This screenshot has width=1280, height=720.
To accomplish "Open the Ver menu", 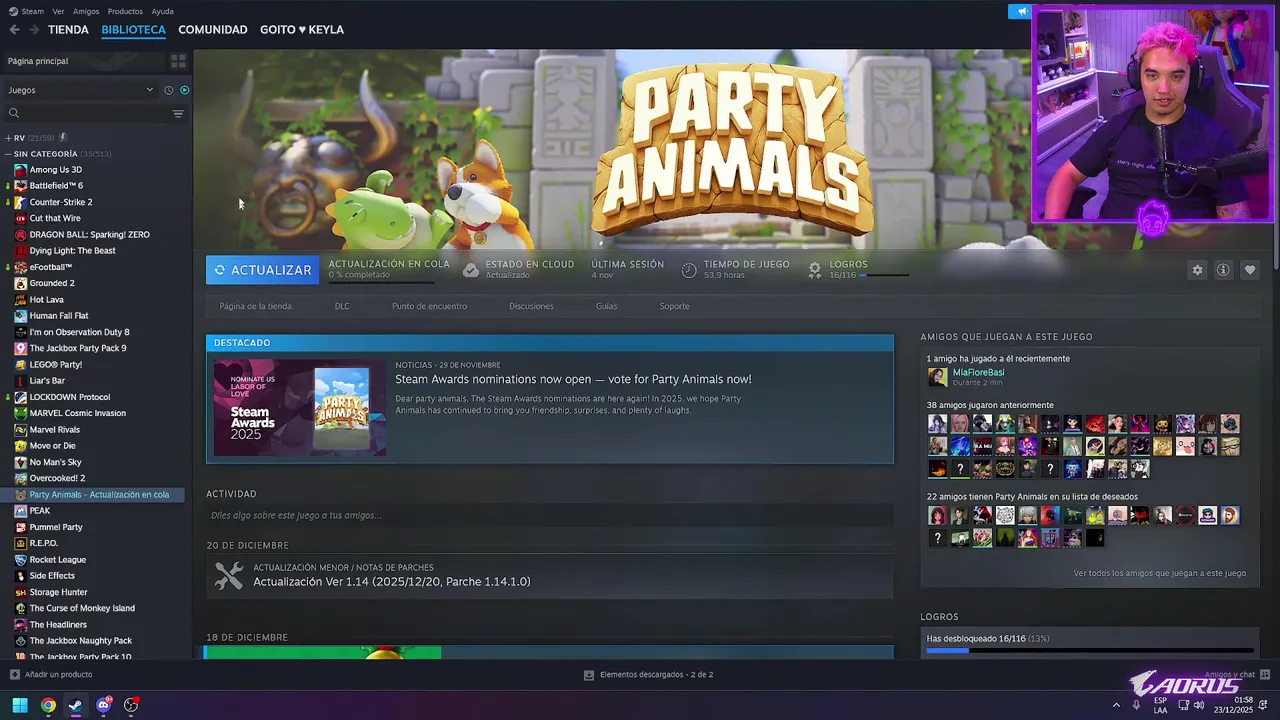I will pos(58,11).
